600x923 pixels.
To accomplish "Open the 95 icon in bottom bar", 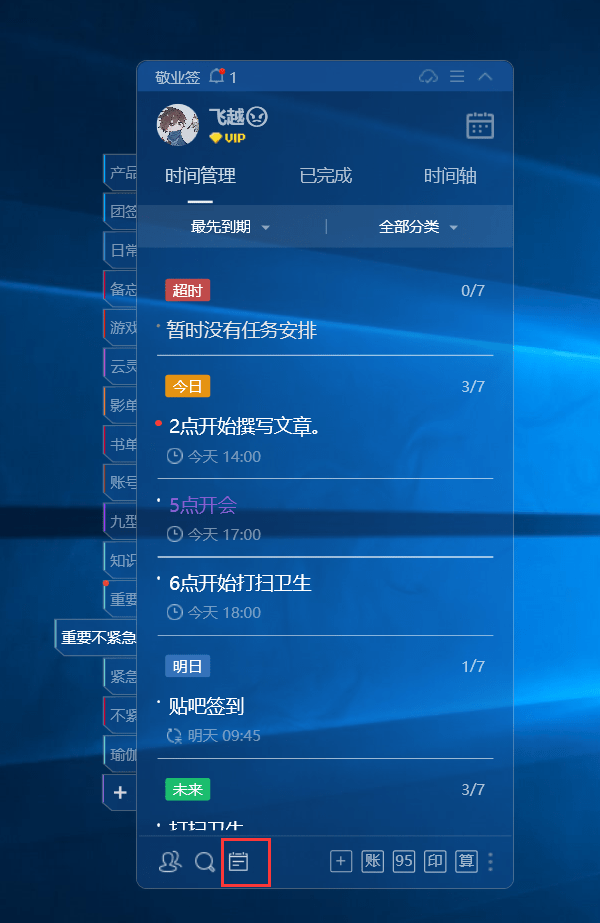I will click(403, 861).
